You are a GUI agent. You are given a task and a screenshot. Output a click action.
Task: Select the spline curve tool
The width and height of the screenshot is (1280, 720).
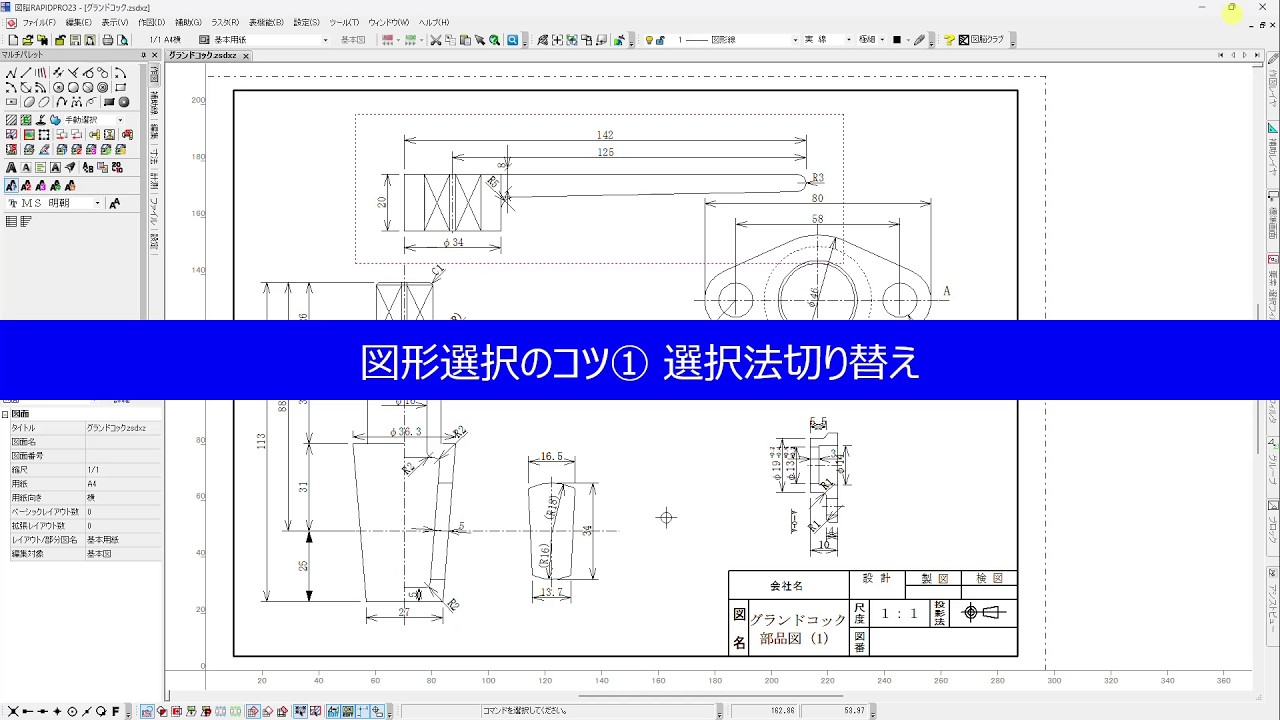(62, 102)
